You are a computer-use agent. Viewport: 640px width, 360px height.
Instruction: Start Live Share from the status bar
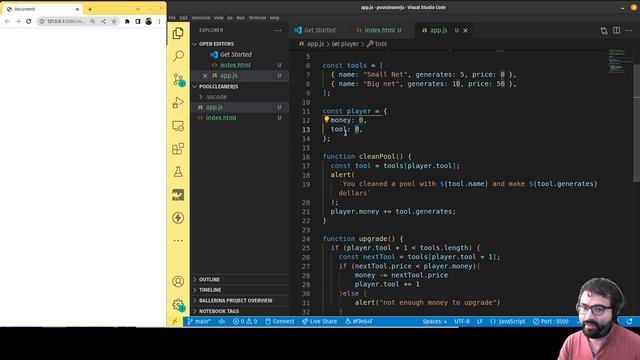click(319, 321)
